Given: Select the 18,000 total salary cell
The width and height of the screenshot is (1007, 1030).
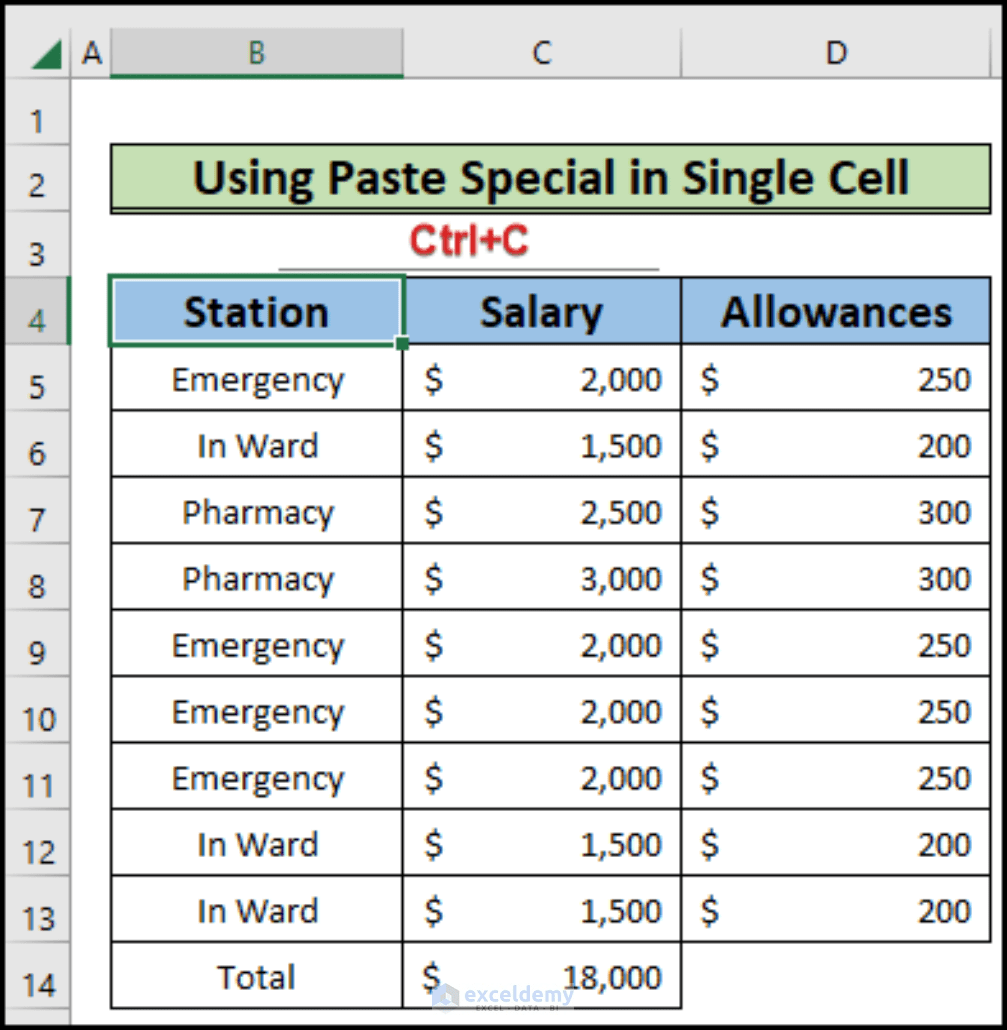Looking at the screenshot, I should tap(542, 977).
